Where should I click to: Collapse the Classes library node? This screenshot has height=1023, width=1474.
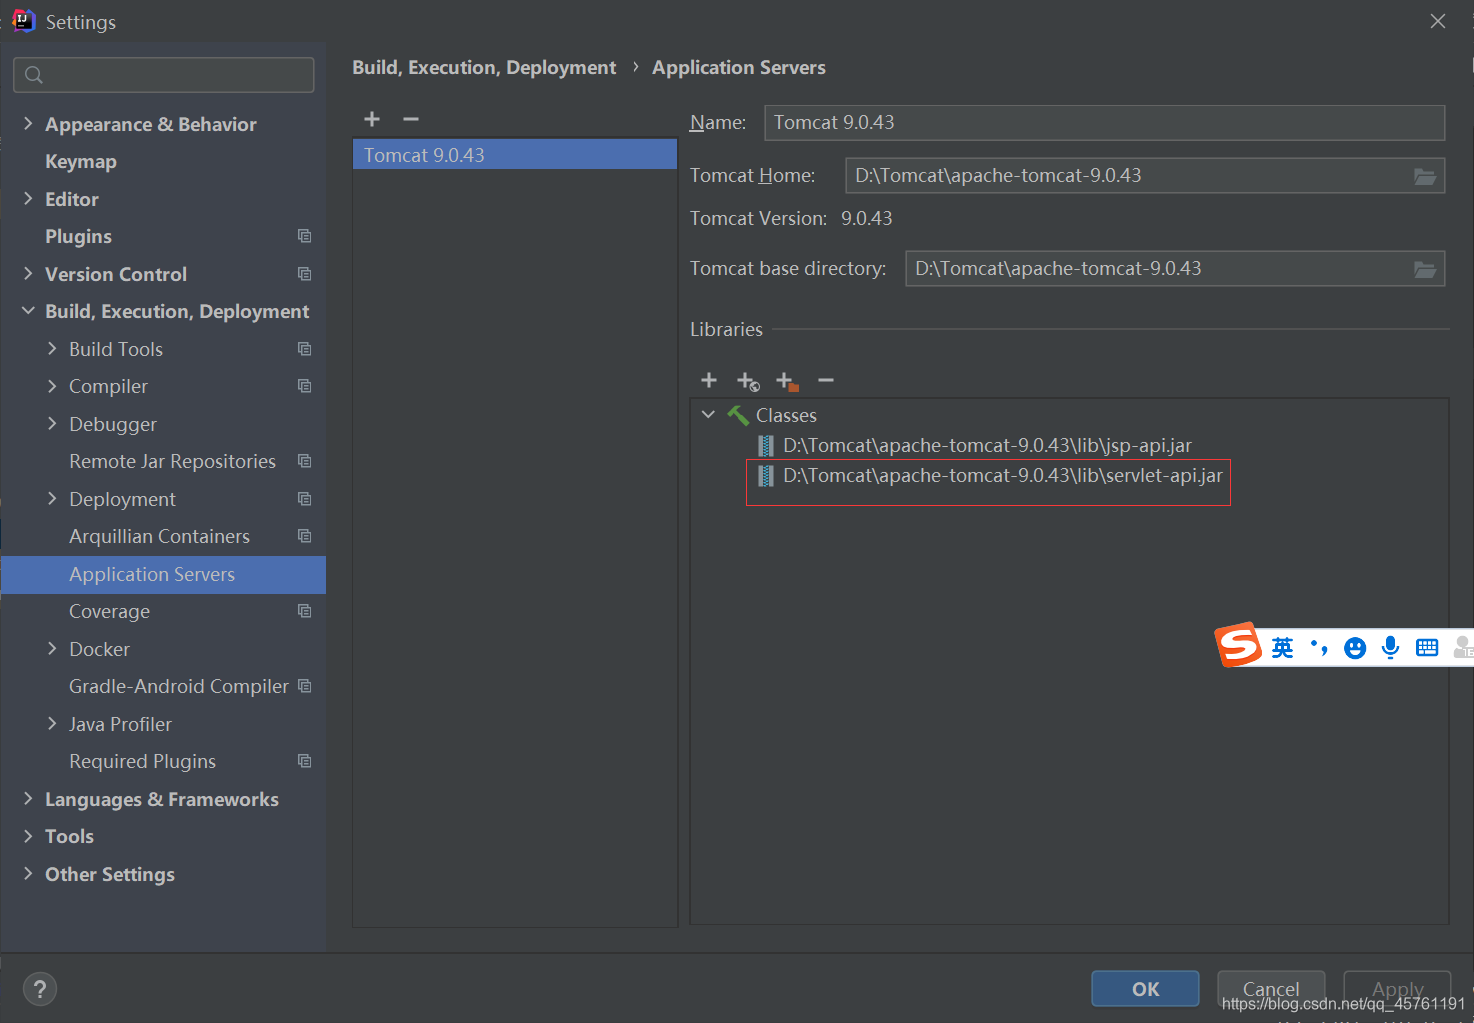pos(708,415)
